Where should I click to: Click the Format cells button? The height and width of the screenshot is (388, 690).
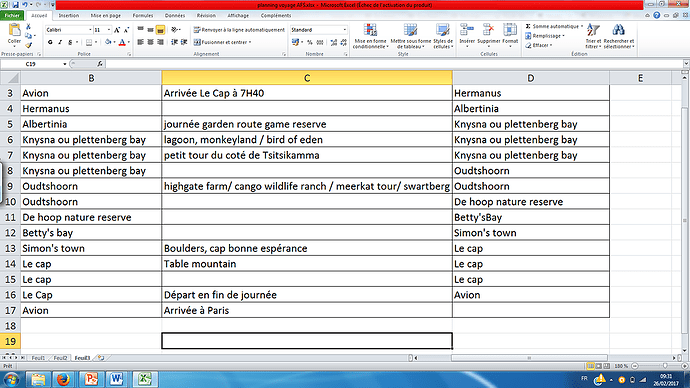coord(510,36)
